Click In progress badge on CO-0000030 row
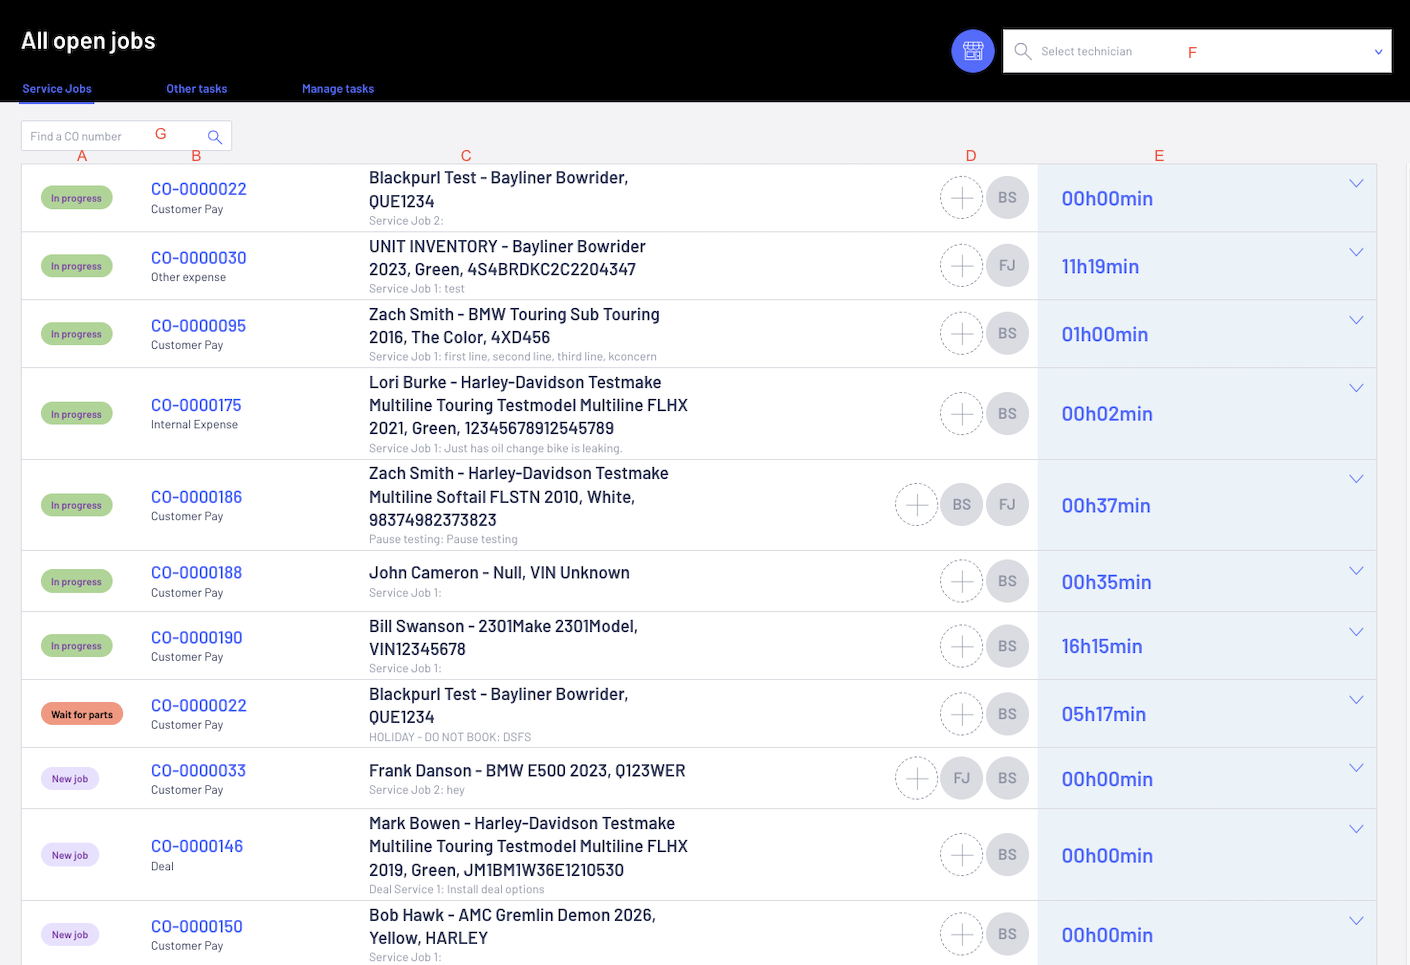 tap(77, 266)
